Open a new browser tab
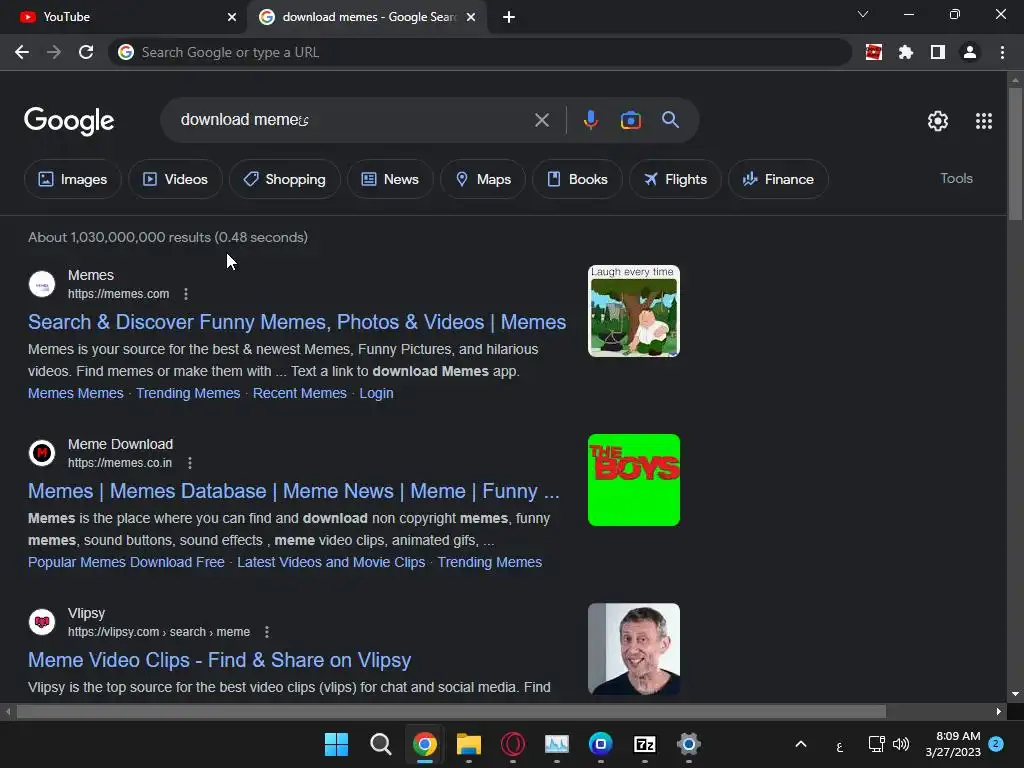1024x768 pixels. (x=509, y=17)
